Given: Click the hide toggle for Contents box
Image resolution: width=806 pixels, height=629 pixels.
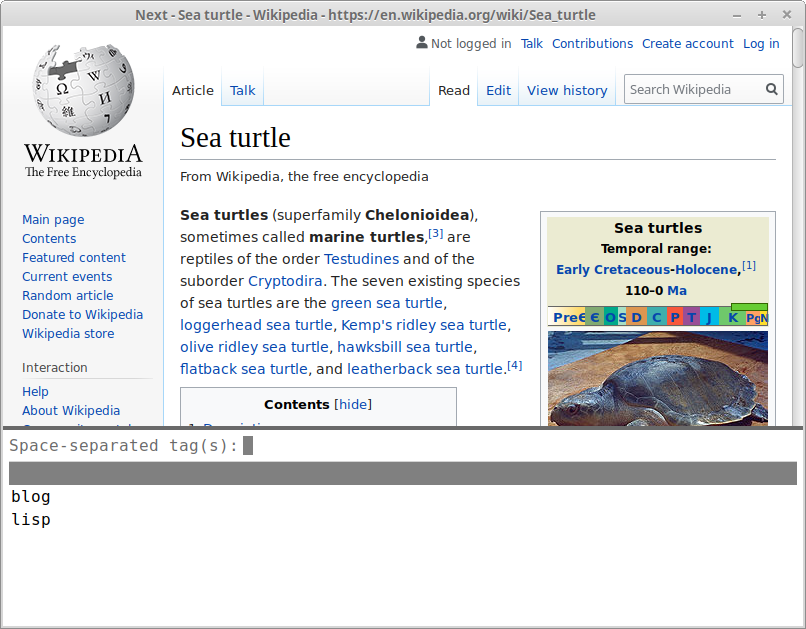Looking at the screenshot, I should coord(353,404).
